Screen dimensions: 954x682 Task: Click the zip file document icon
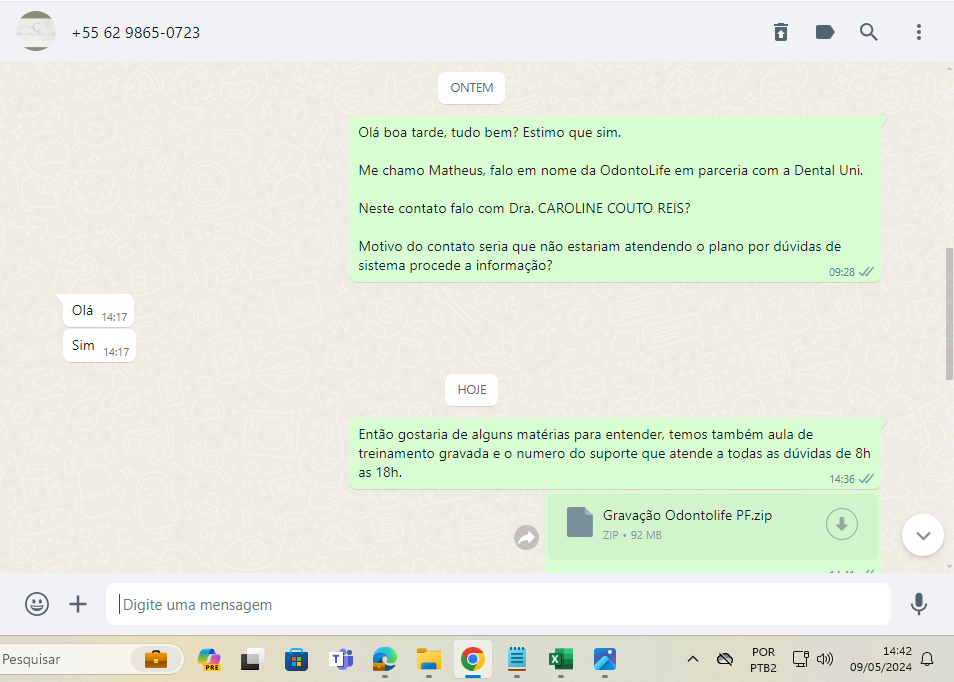(x=579, y=522)
